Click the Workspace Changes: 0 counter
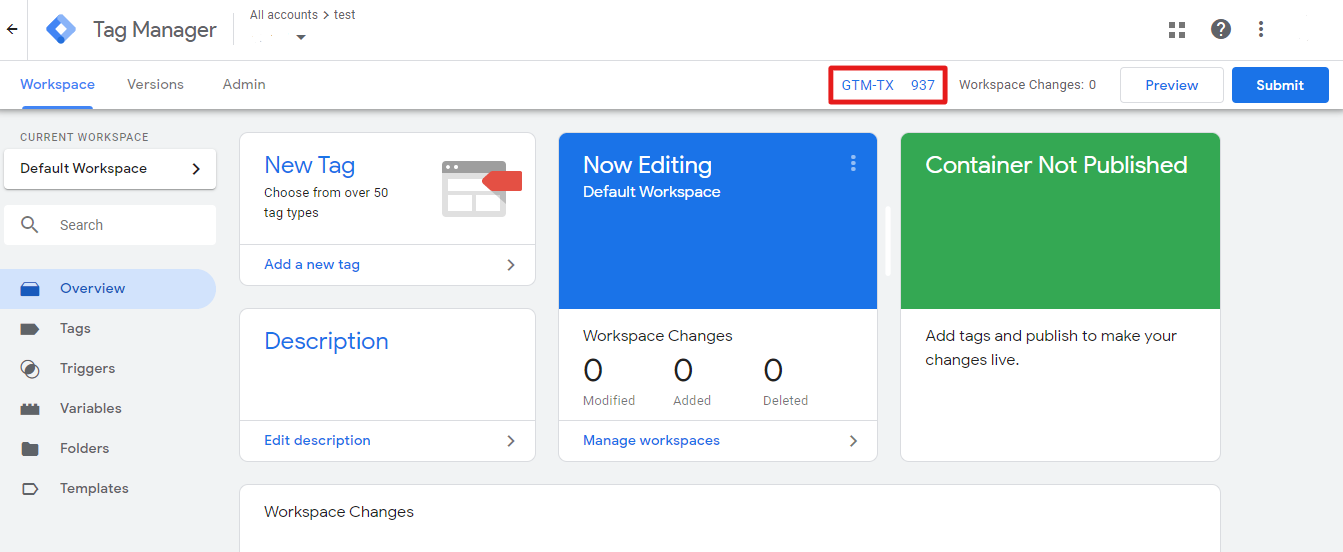The width and height of the screenshot is (1343, 552). [x=1027, y=85]
